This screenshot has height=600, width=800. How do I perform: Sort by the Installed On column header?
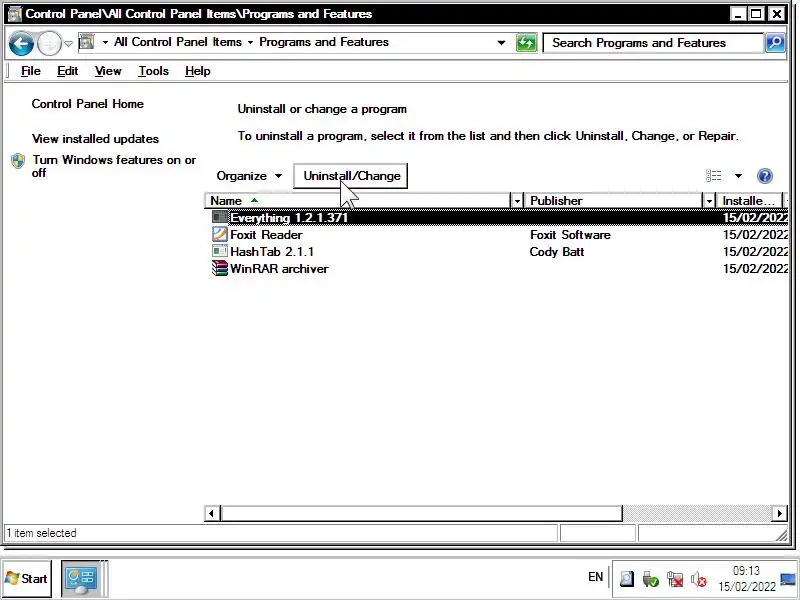point(749,201)
